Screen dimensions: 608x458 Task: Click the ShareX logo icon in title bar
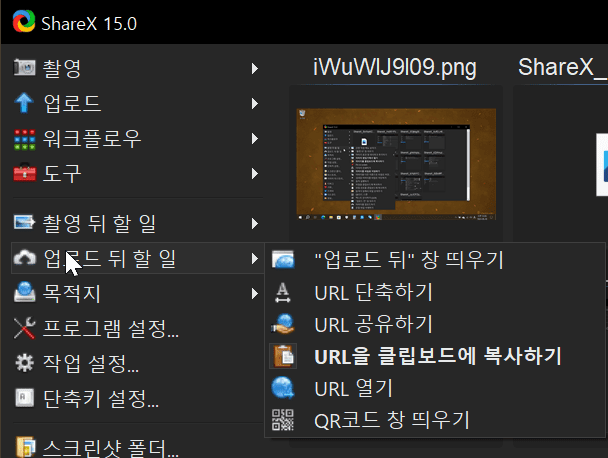(24, 21)
